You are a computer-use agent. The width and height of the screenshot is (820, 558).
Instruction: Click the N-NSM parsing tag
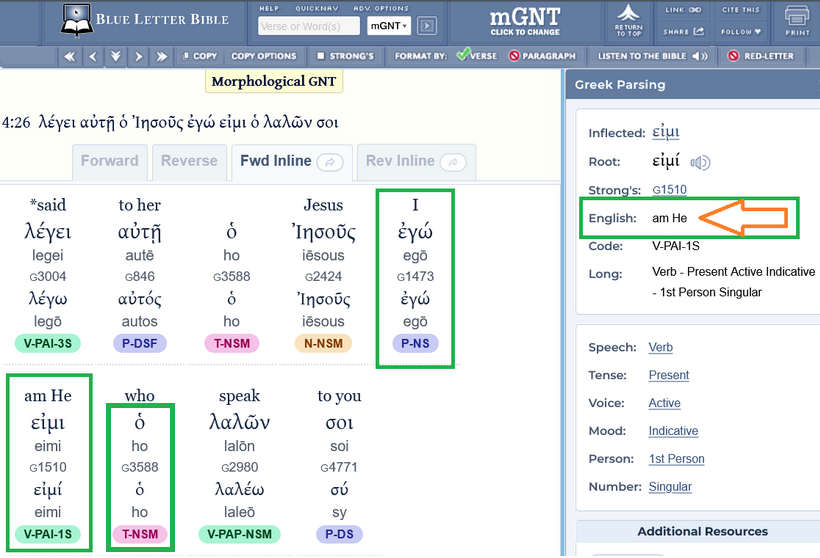point(323,344)
